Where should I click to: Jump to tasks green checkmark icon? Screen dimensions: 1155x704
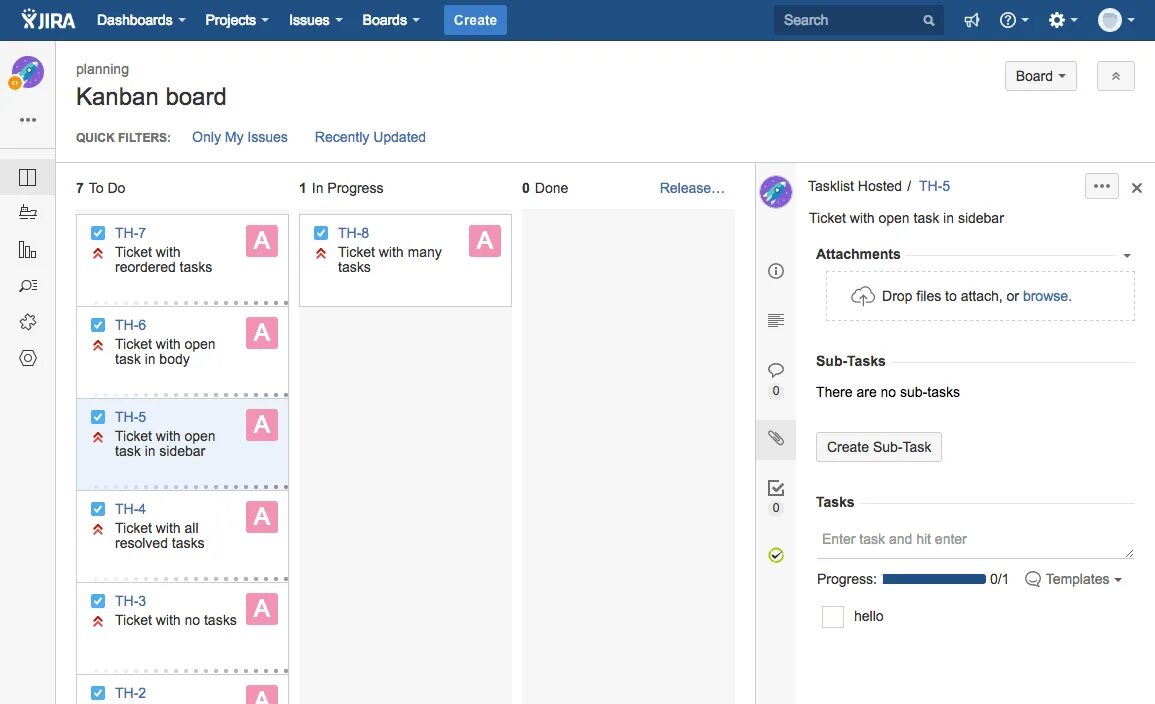pyautogui.click(x=776, y=555)
